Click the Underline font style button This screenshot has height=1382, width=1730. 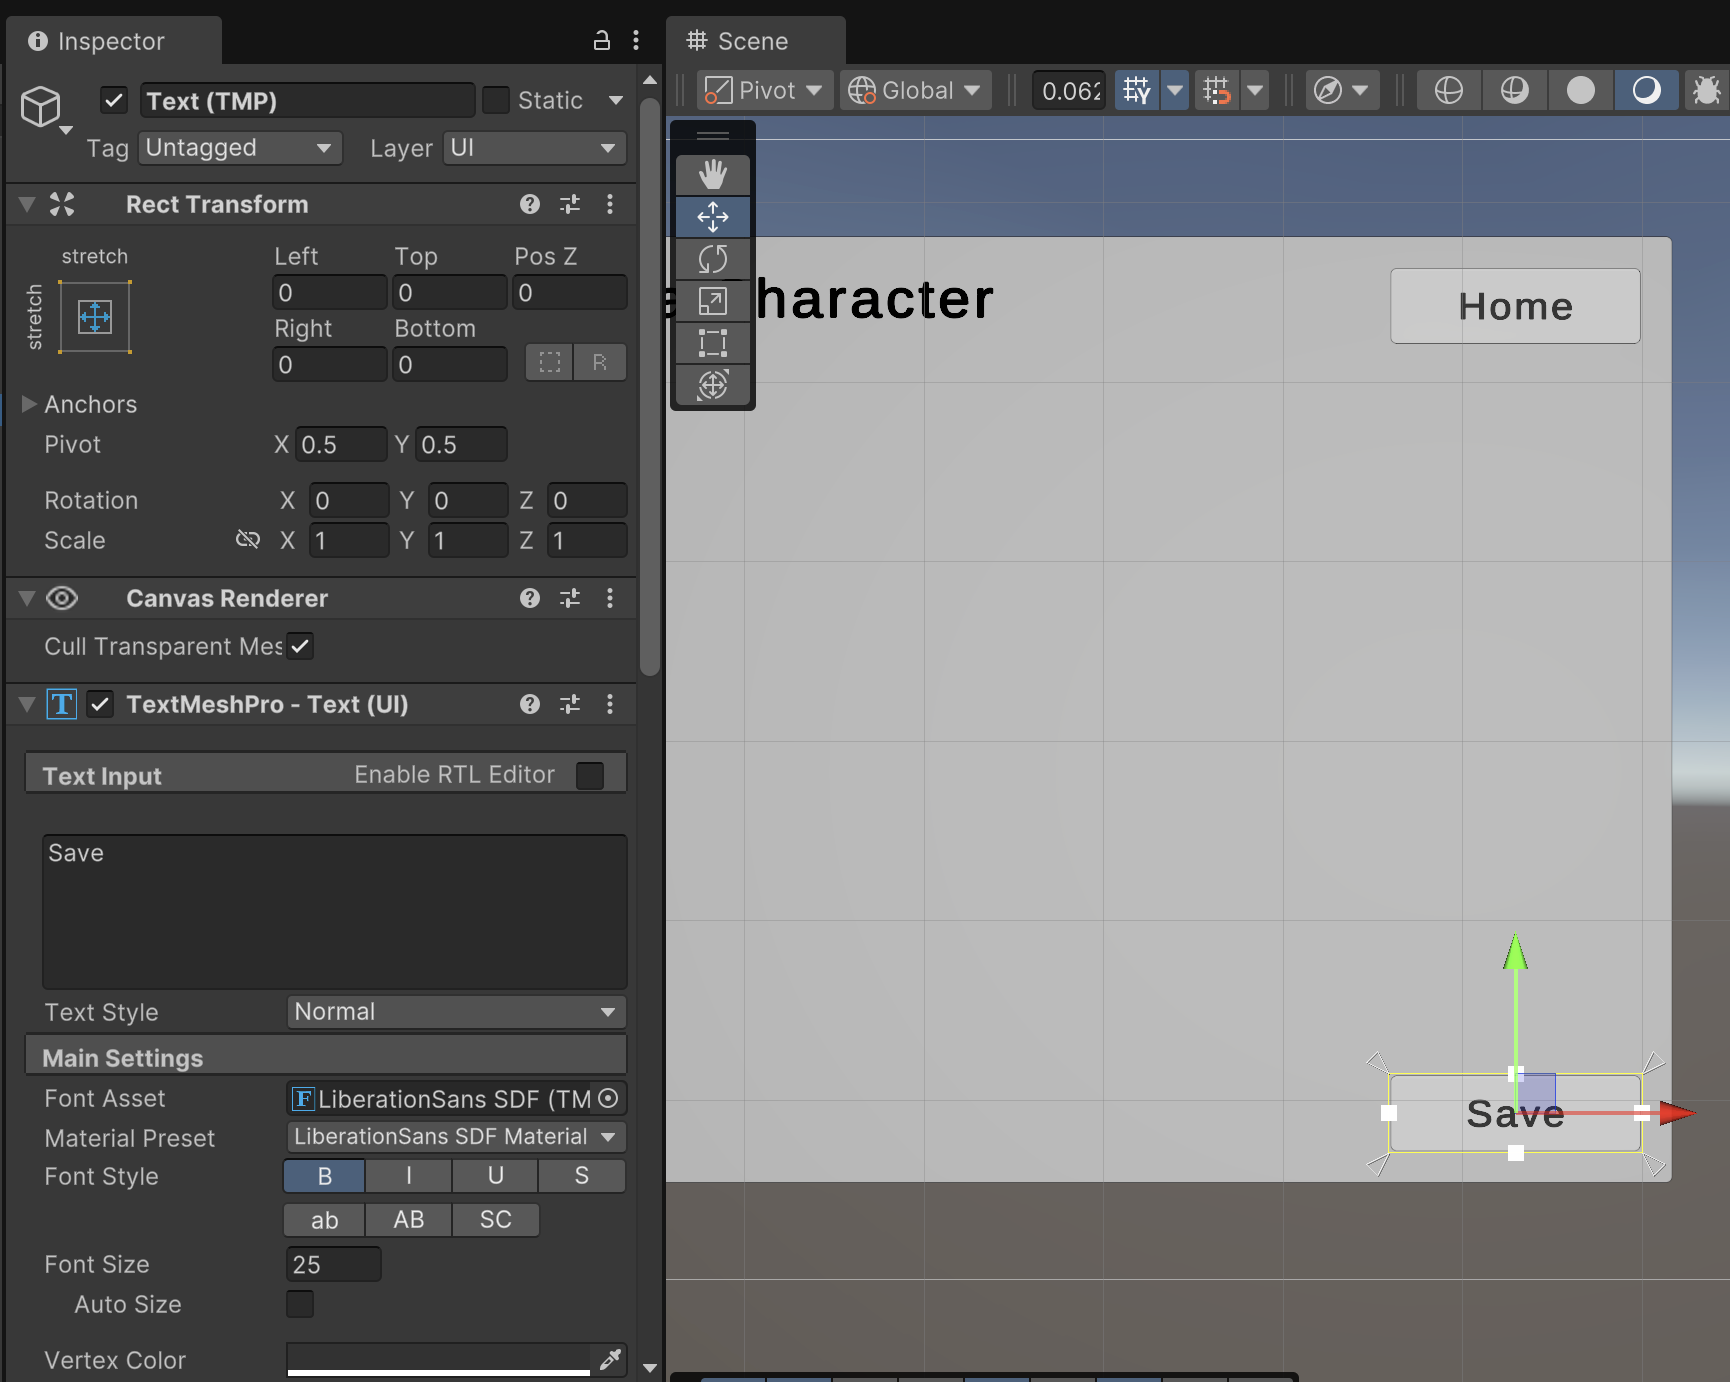click(495, 1176)
